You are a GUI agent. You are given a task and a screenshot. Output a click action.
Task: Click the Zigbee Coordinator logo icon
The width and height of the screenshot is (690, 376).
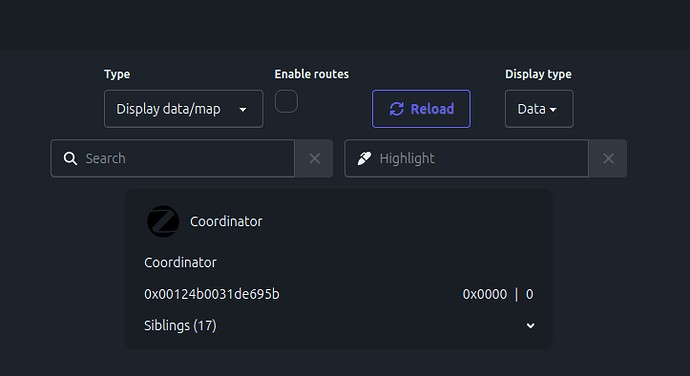click(x=163, y=221)
